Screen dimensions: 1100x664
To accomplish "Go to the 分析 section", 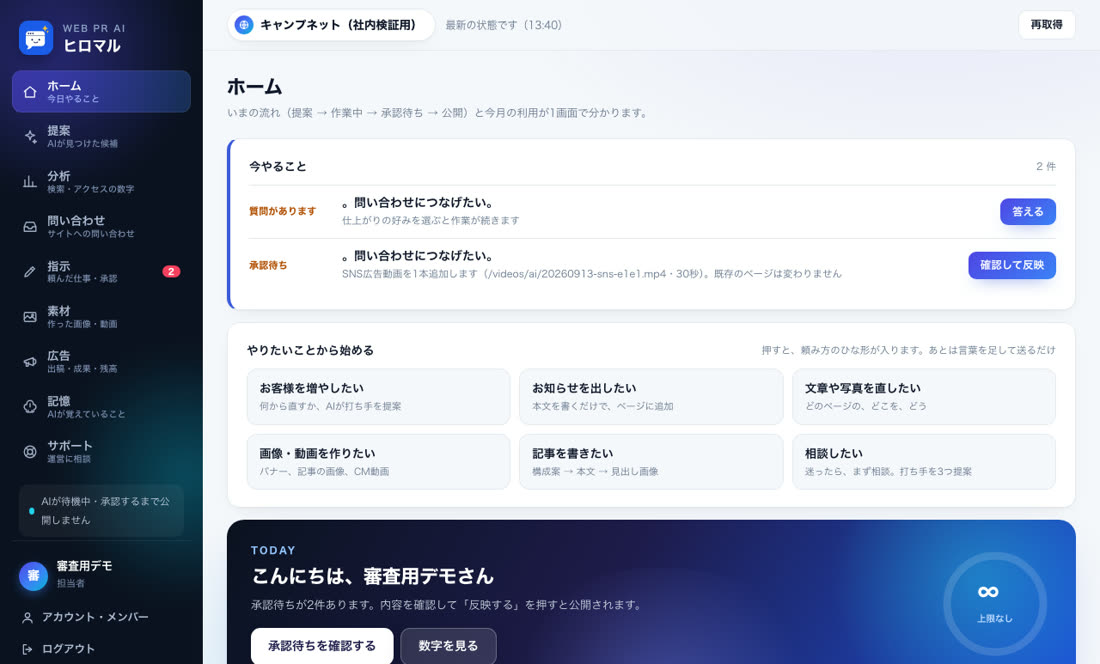I will click(101, 182).
